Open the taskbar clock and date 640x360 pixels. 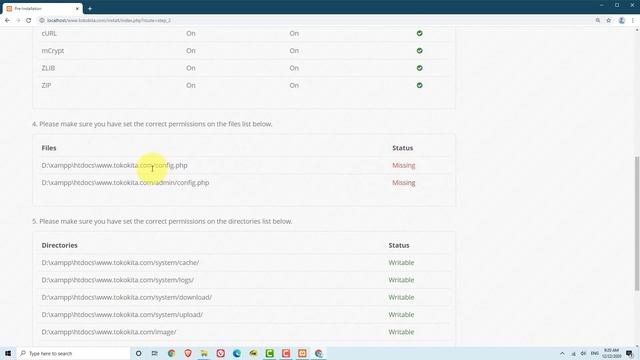(x=611, y=353)
